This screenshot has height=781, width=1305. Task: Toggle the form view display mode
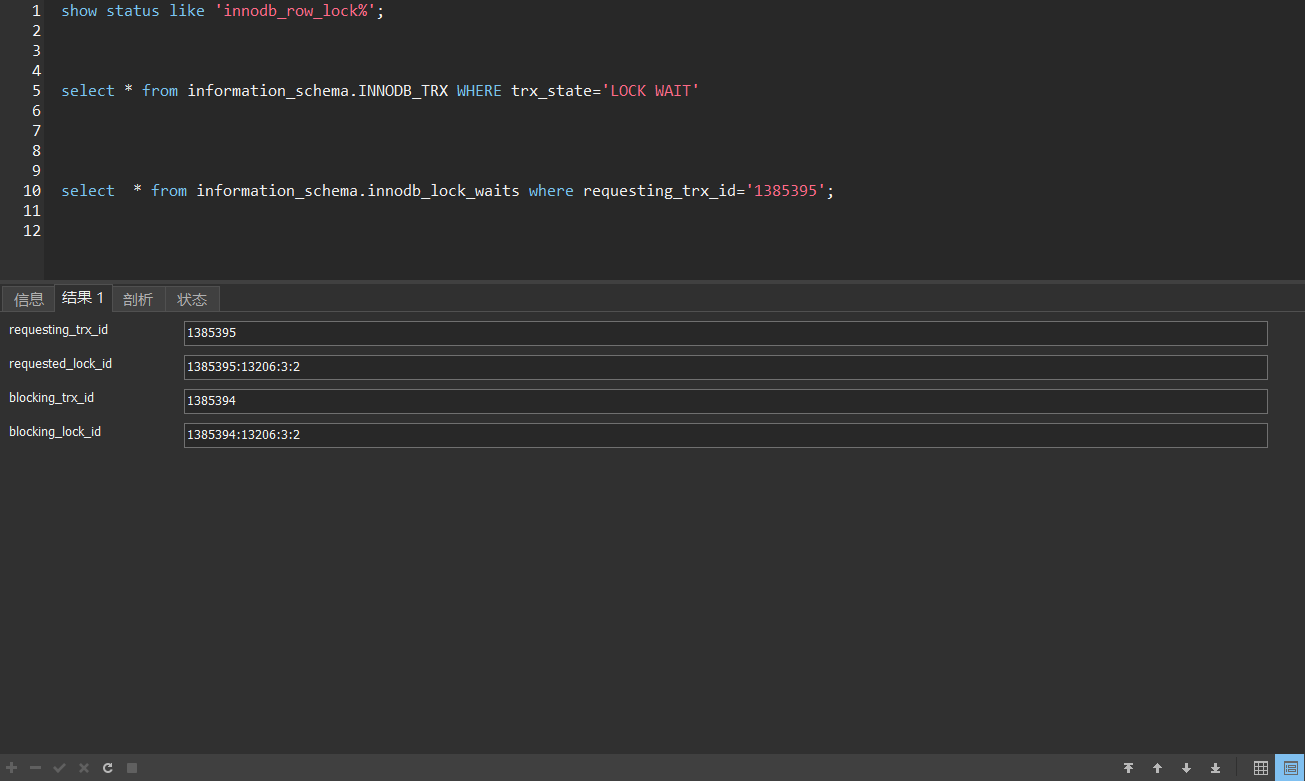[1289, 767]
